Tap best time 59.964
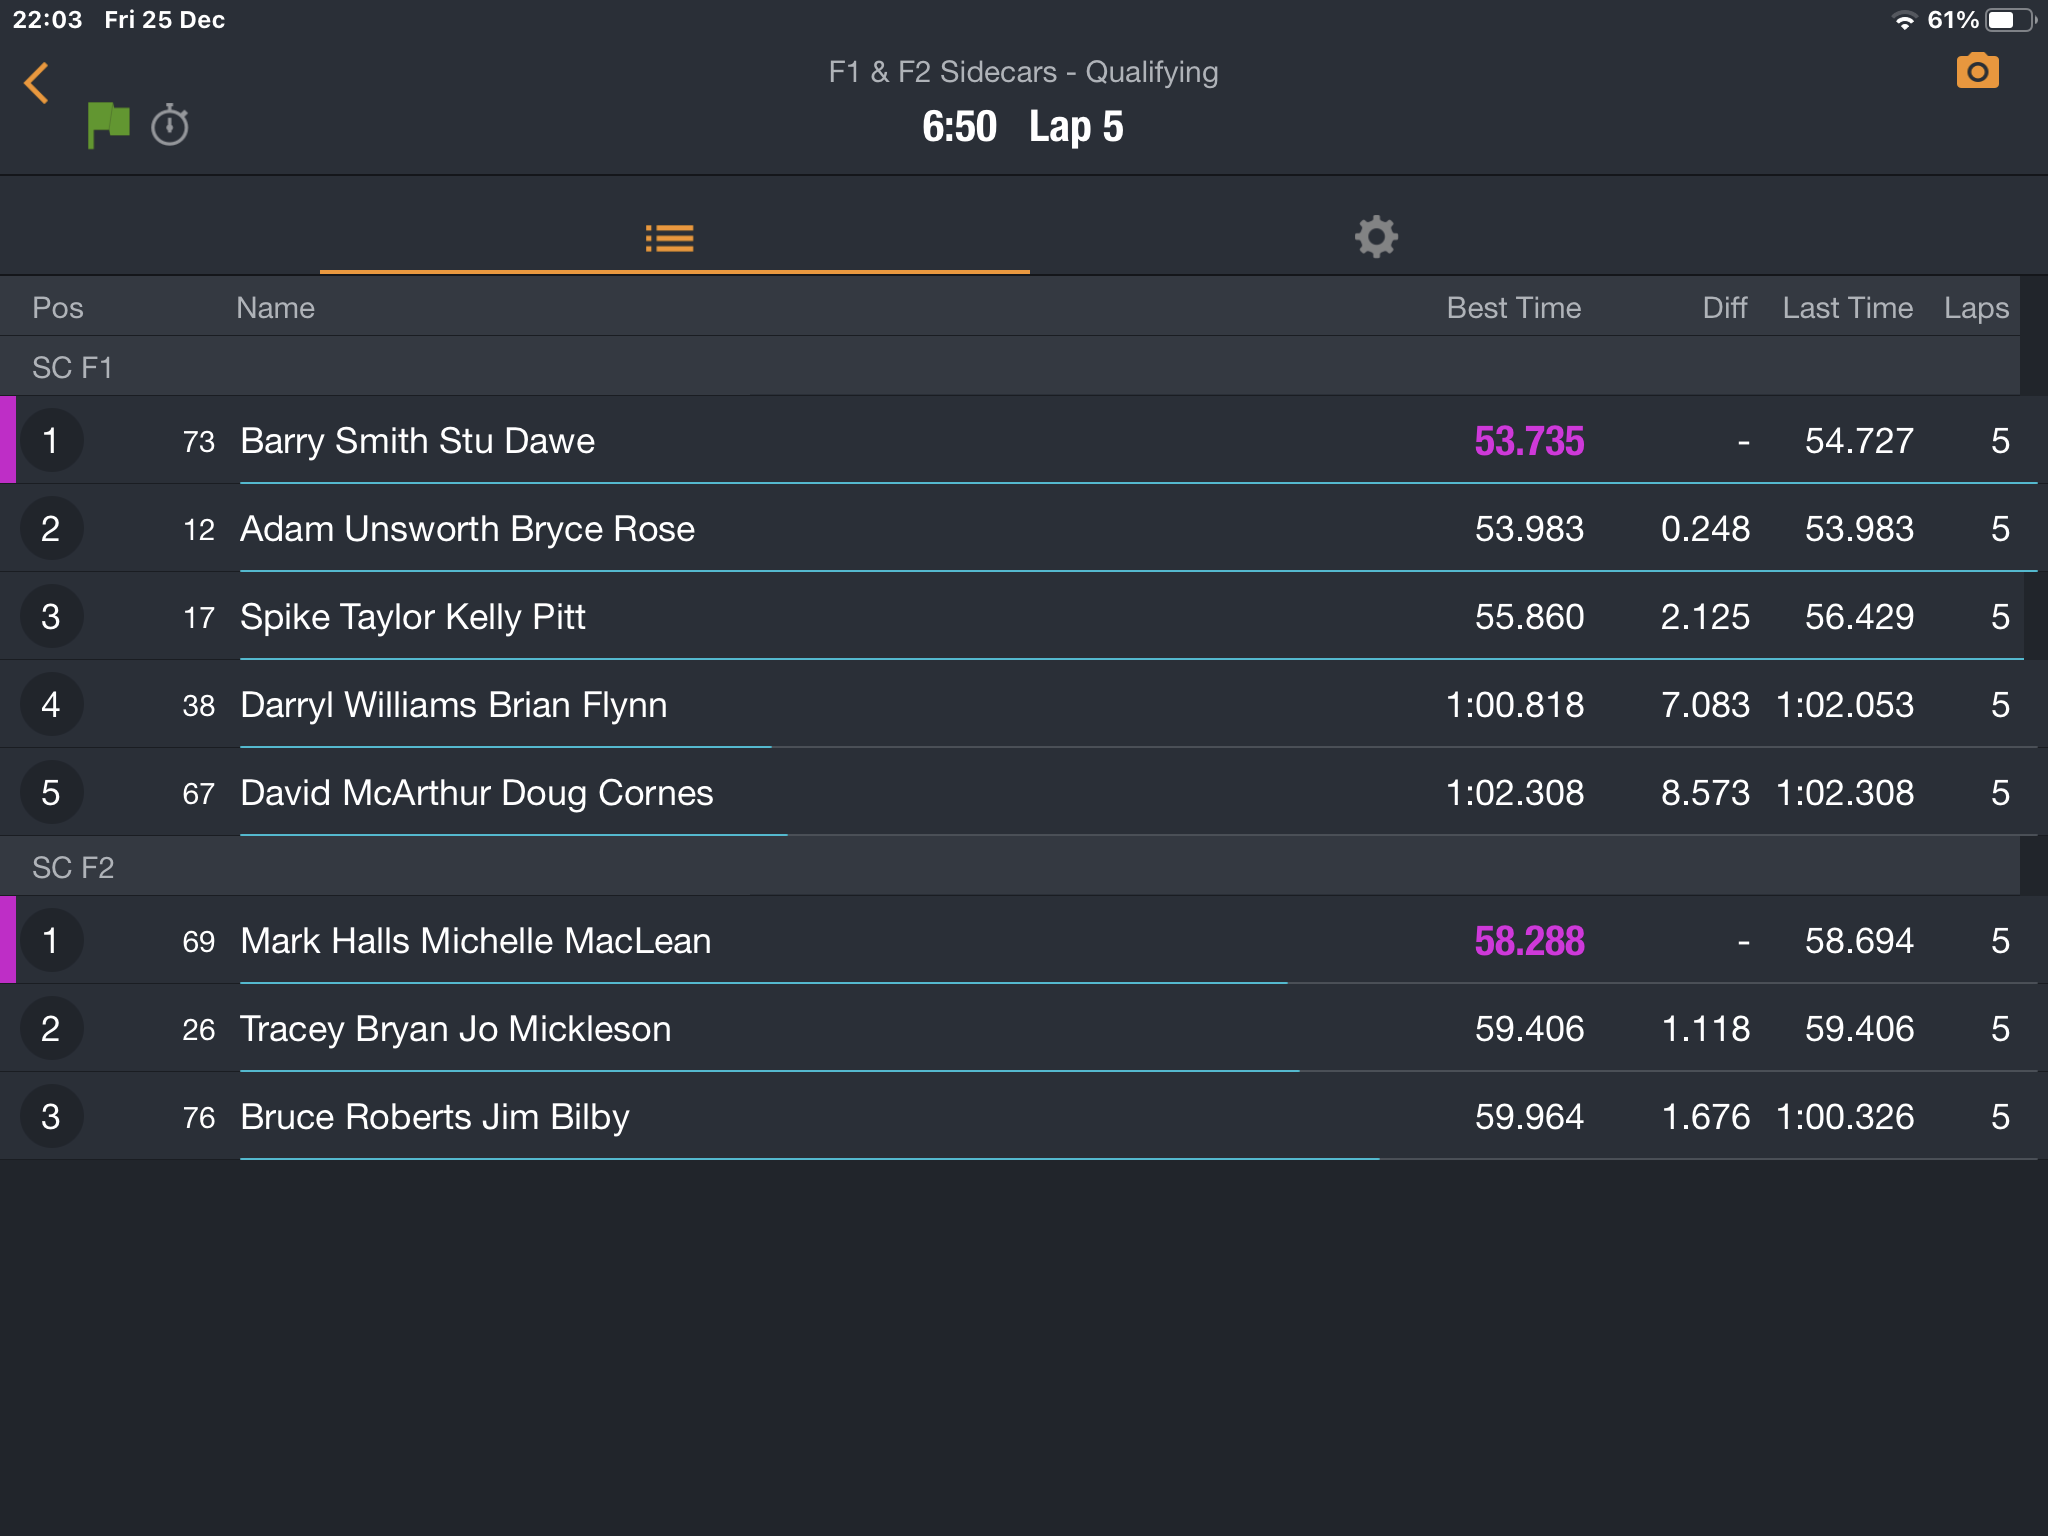The height and width of the screenshot is (1536, 2048). click(x=1529, y=1116)
